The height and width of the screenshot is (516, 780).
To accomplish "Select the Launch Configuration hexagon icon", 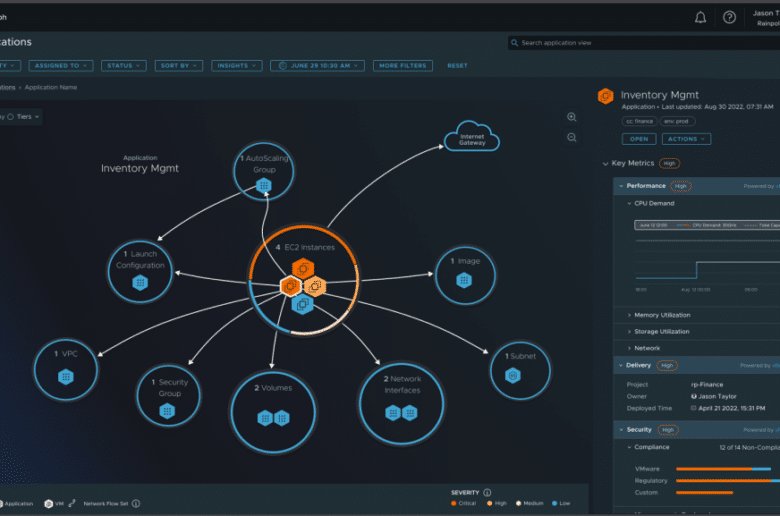I will (x=140, y=283).
